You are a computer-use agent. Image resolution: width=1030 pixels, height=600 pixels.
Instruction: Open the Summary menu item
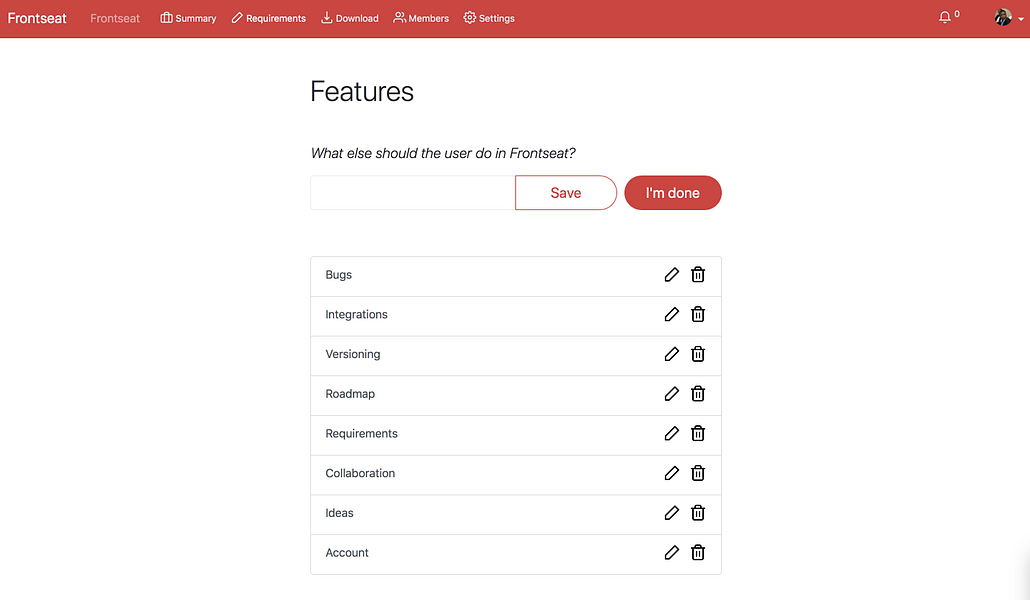click(x=189, y=18)
